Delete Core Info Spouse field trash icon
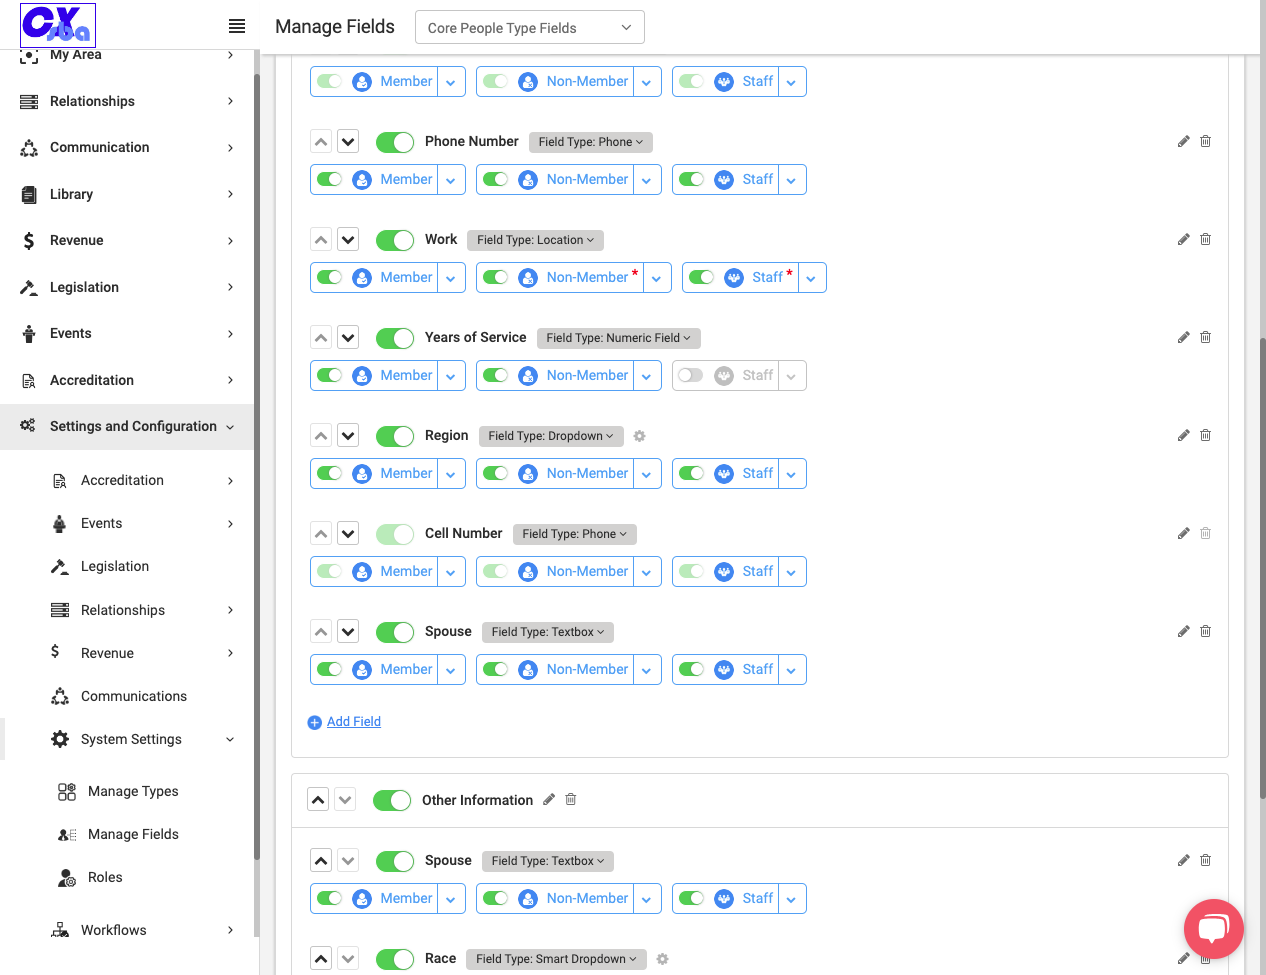The width and height of the screenshot is (1266, 975). (1205, 631)
